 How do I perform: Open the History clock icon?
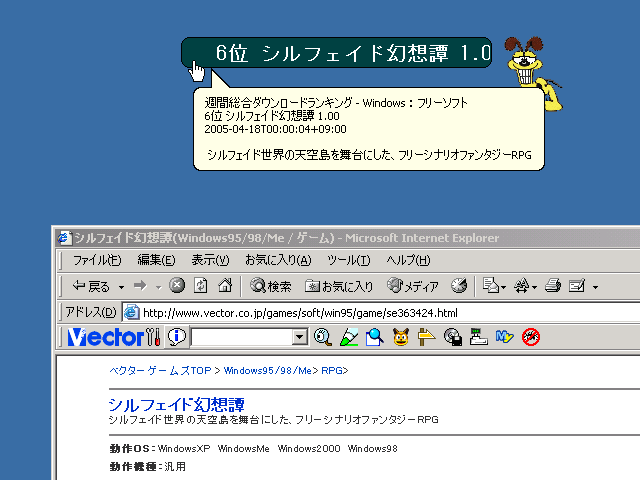tap(459, 285)
